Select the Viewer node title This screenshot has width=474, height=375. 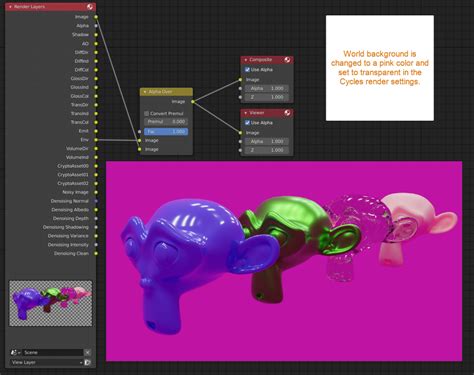point(257,113)
